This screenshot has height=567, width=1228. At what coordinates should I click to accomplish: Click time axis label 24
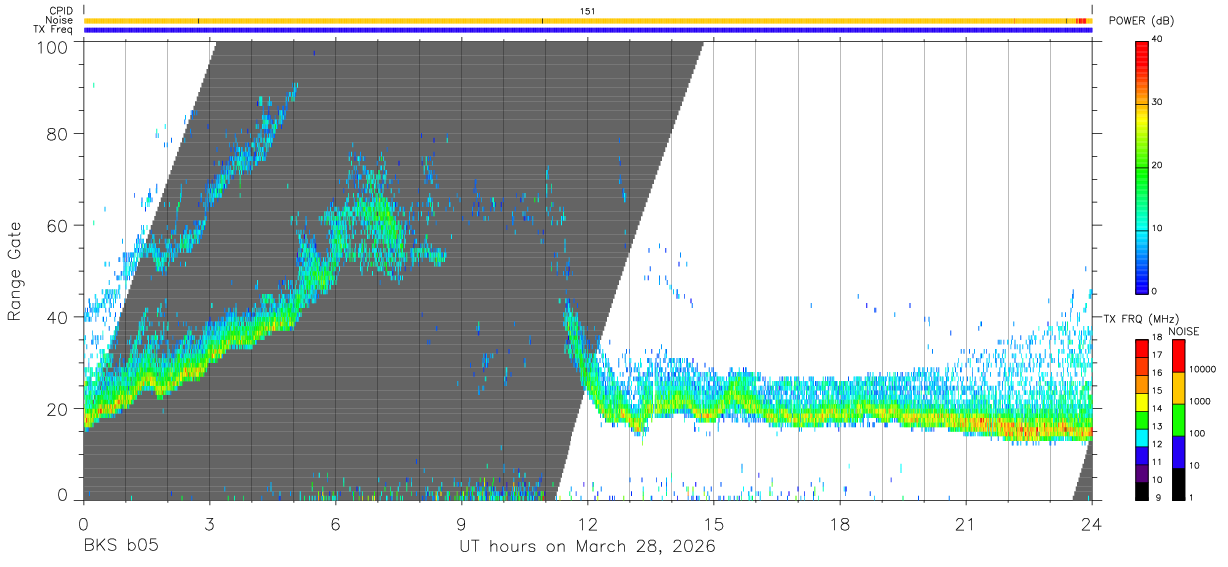1092,524
